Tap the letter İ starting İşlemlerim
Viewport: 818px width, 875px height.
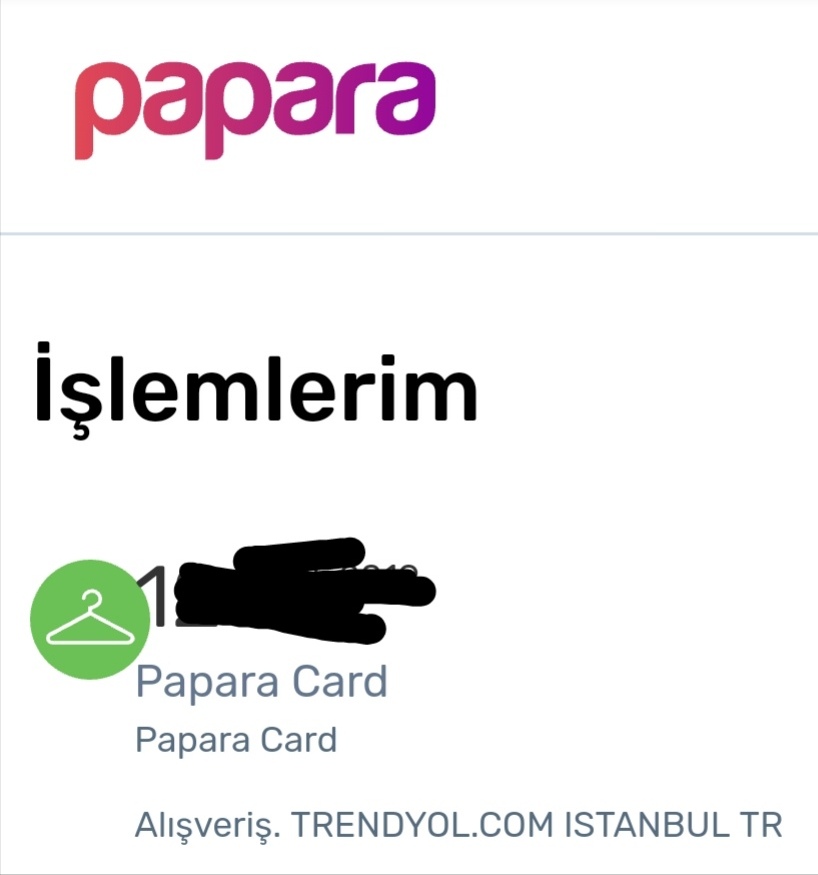point(46,381)
